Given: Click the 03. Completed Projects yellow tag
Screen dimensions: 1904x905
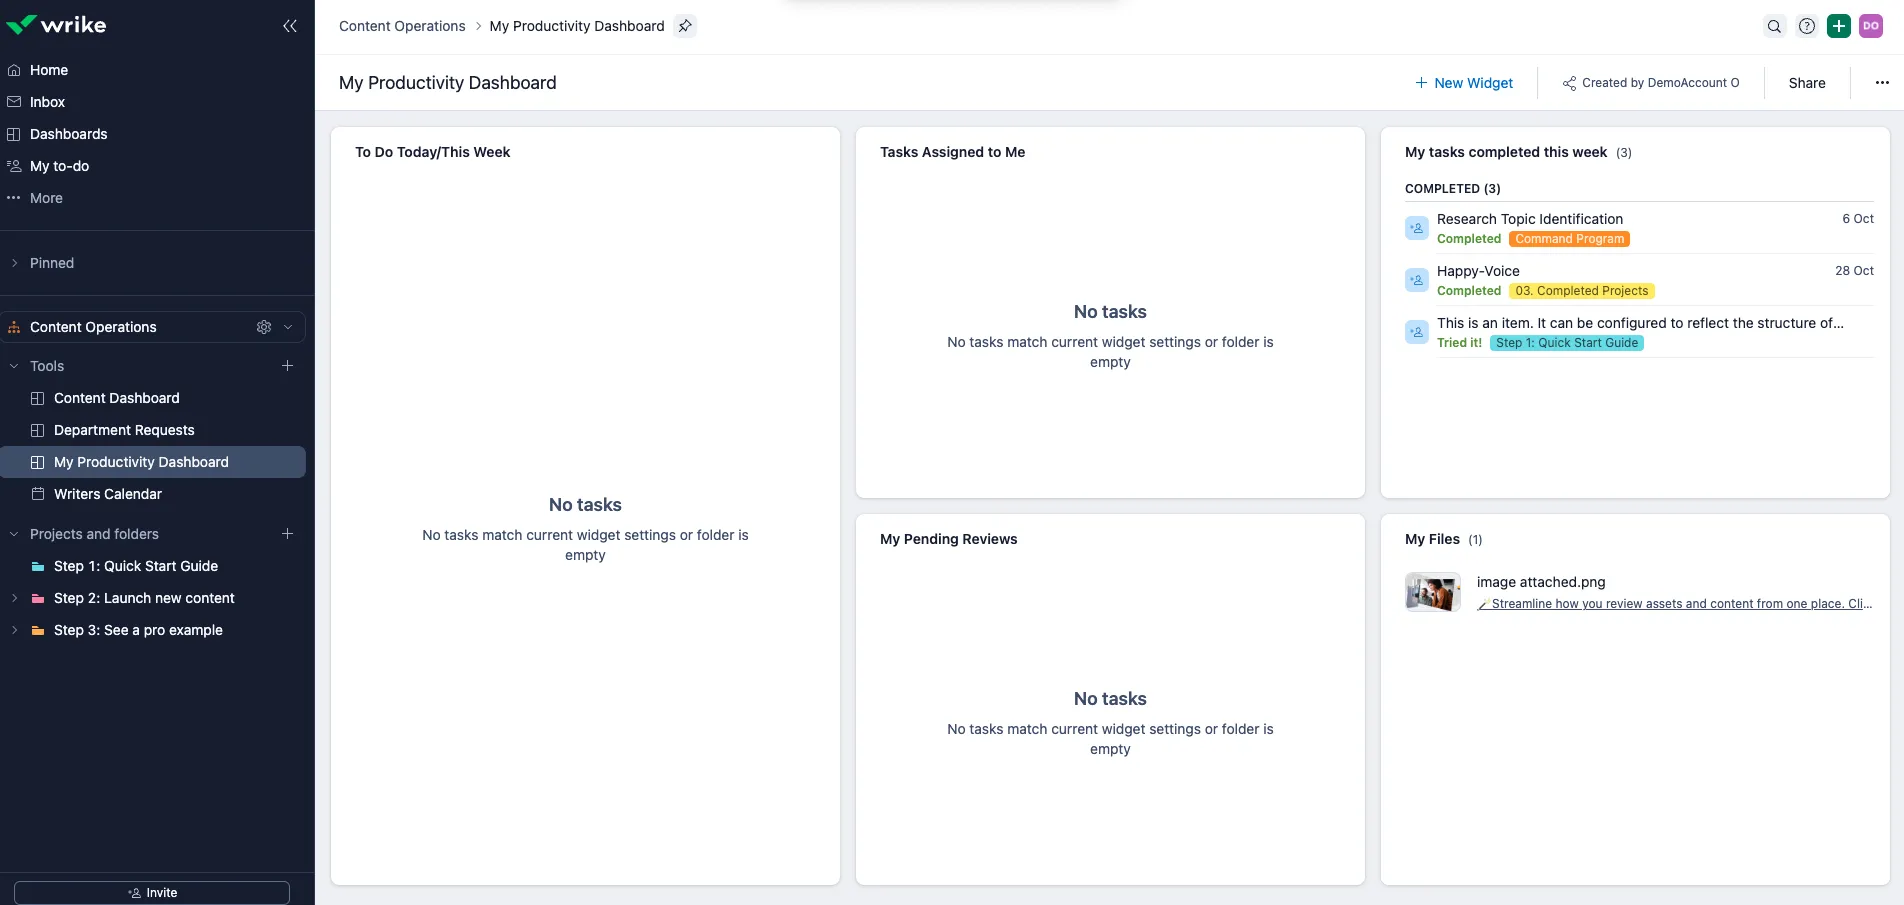Looking at the screenshot, I should 1582,291.
